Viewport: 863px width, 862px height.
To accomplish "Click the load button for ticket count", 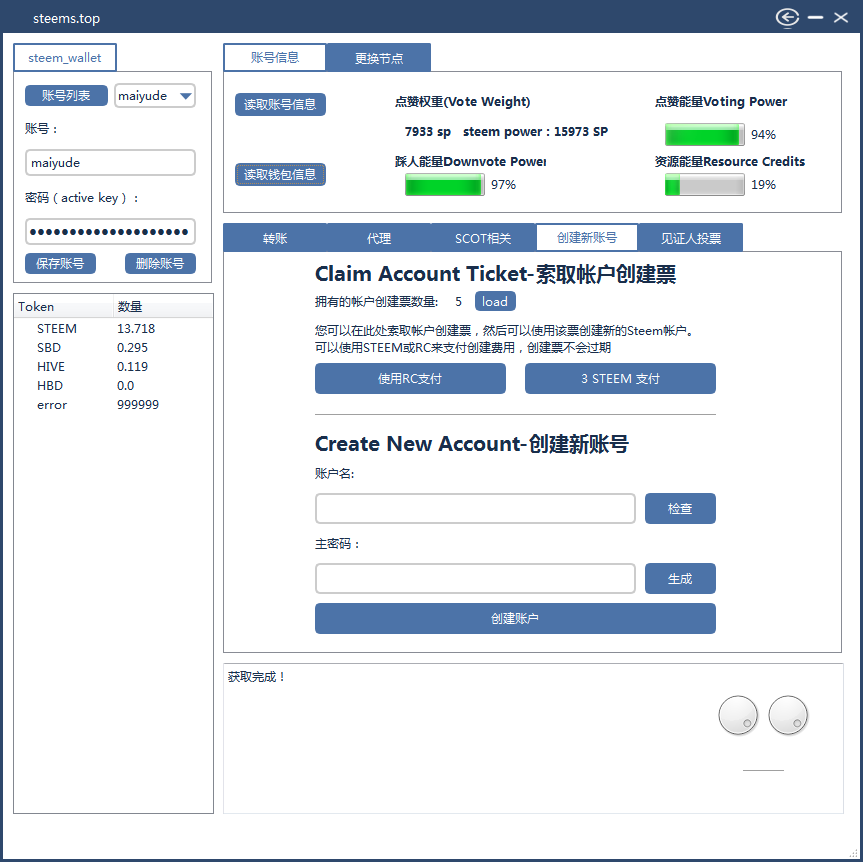I will [x=495, y=302].
